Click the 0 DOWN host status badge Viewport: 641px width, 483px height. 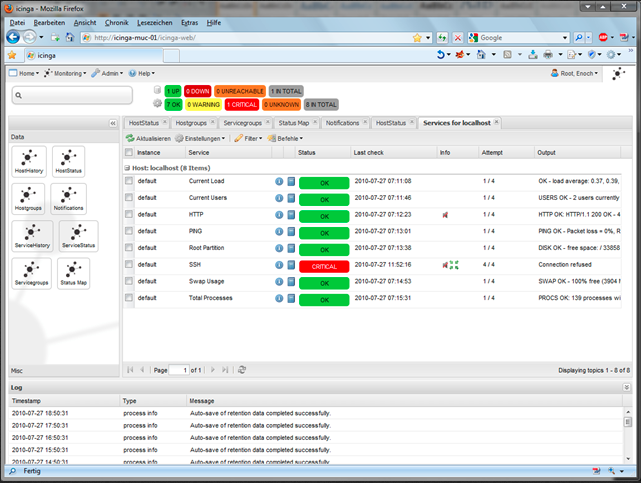[198, 91]
